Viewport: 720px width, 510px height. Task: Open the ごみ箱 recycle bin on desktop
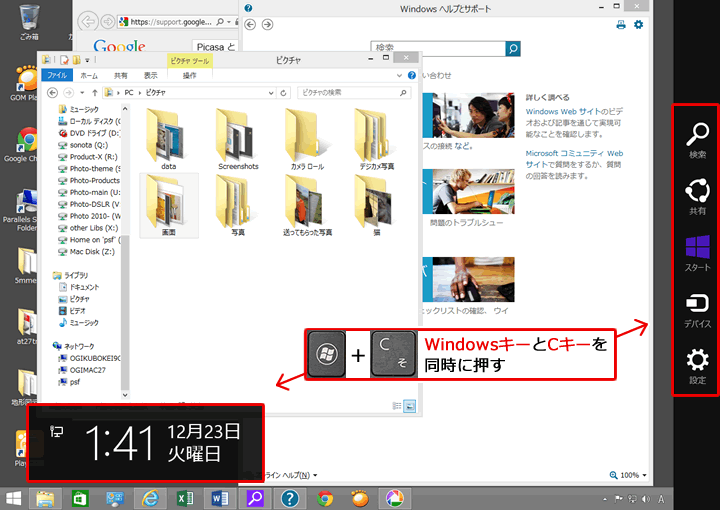[29, 21]
